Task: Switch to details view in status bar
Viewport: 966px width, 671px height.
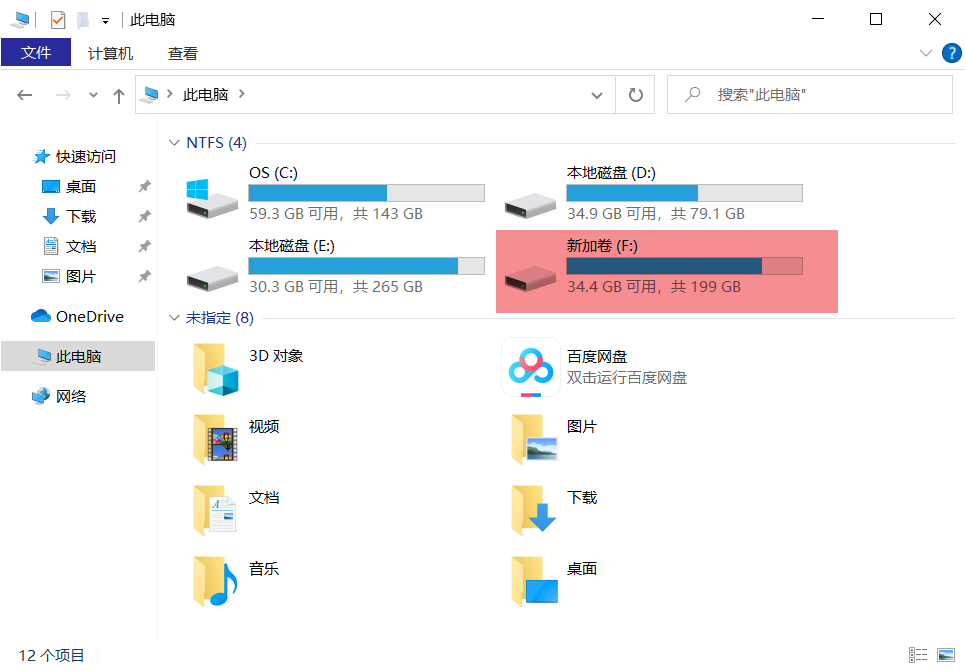Action: tap(918, 655)
